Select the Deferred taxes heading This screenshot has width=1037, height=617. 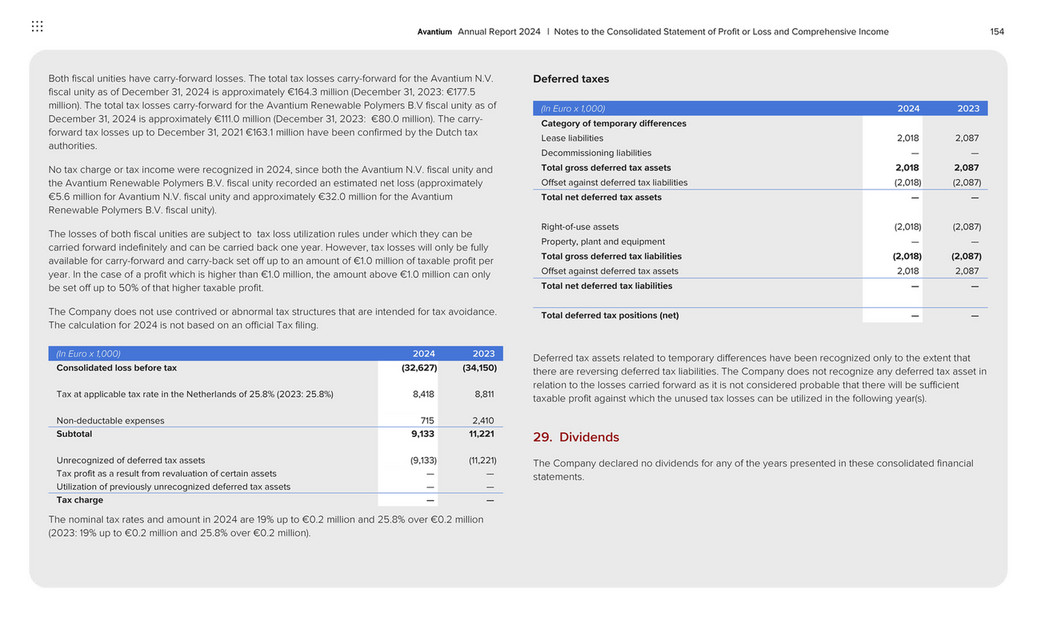tap(571, 79)
